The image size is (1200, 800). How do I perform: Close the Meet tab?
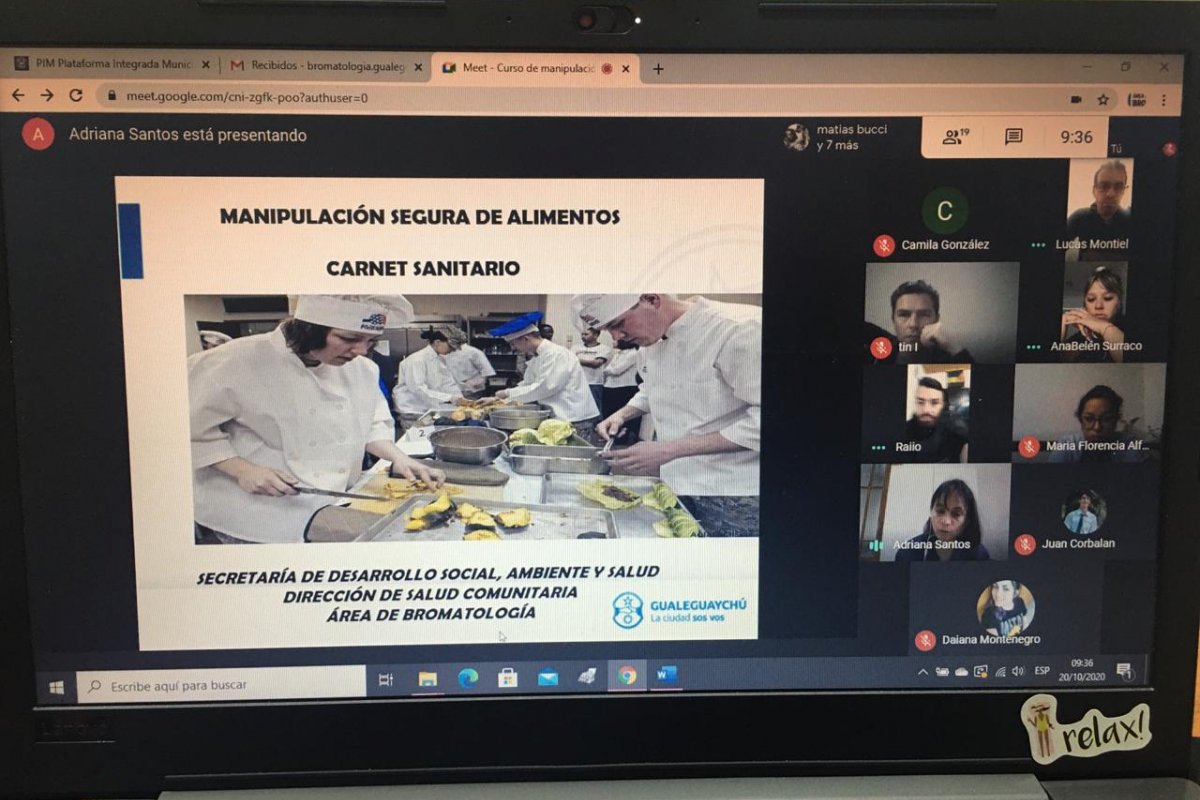(x=626, y=69)
